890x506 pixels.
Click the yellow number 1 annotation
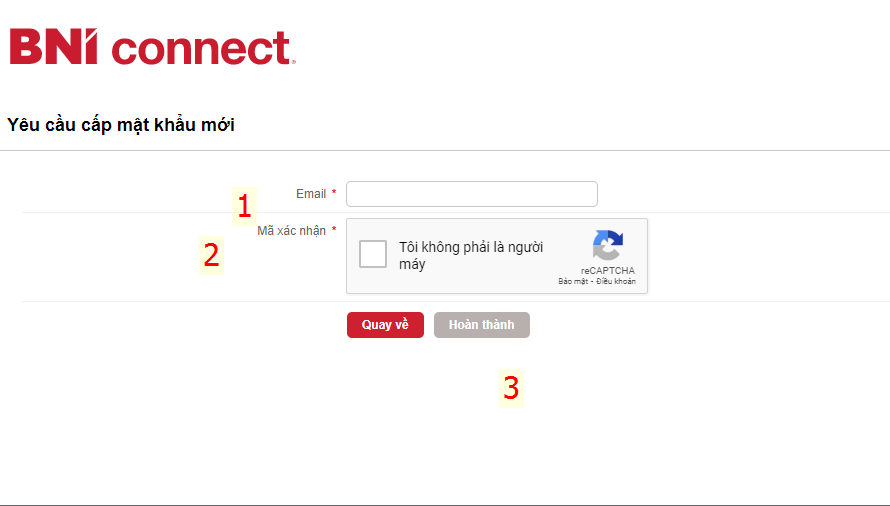[x=245, y=206]
